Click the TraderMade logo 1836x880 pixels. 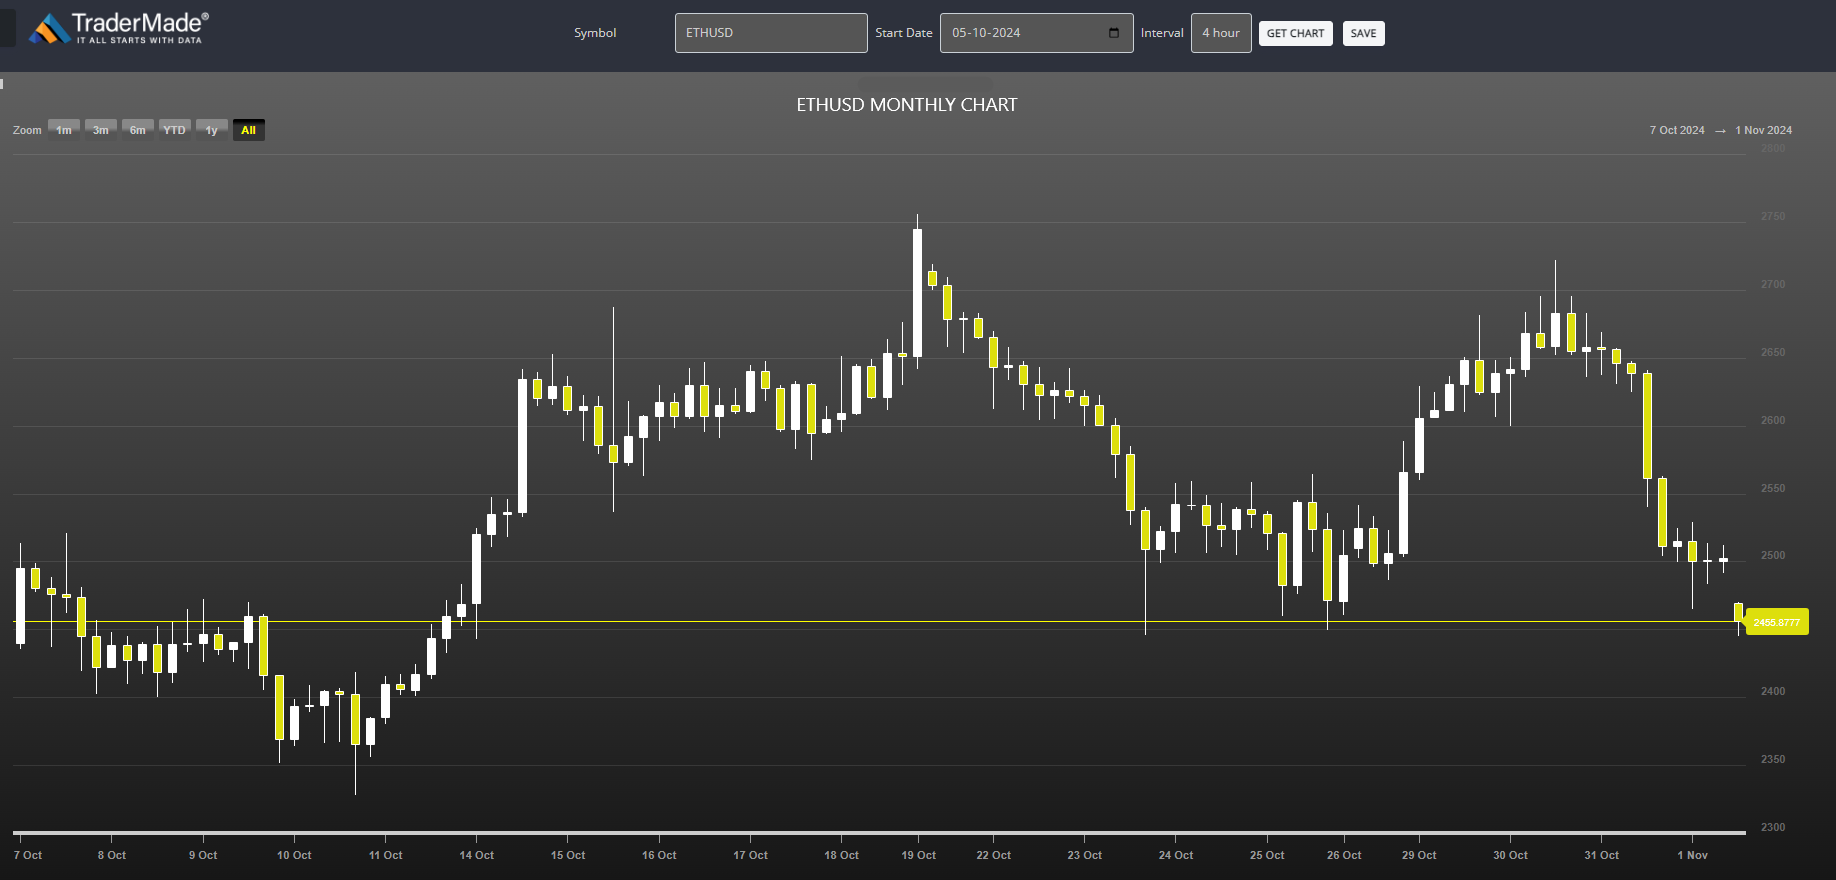(119, 29)
